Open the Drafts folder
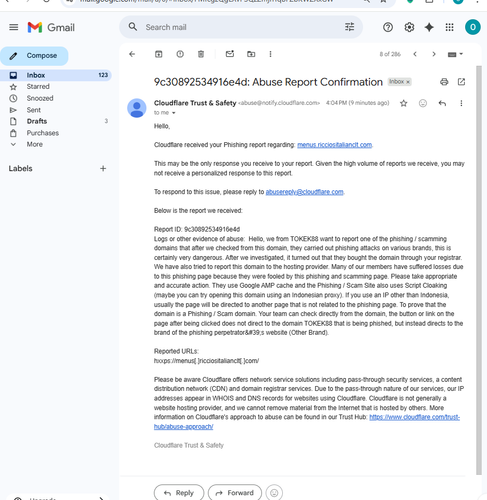The width and height of the screenshot is (487, 500). [37, 121]
